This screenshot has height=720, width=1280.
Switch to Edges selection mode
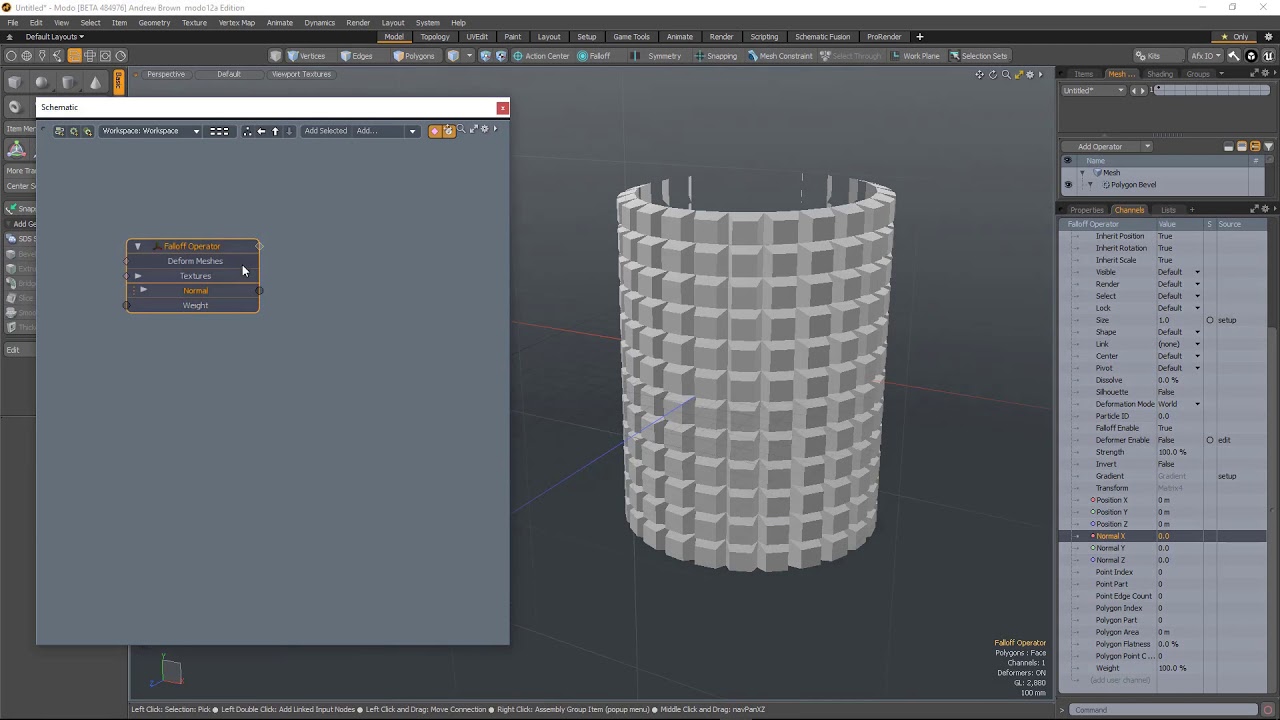point(356,56)
